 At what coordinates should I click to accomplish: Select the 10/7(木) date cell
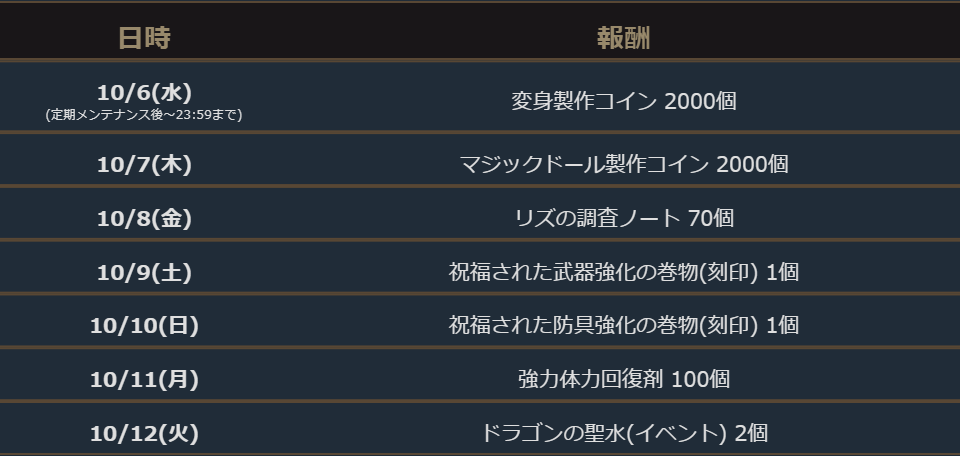(144, 164)
